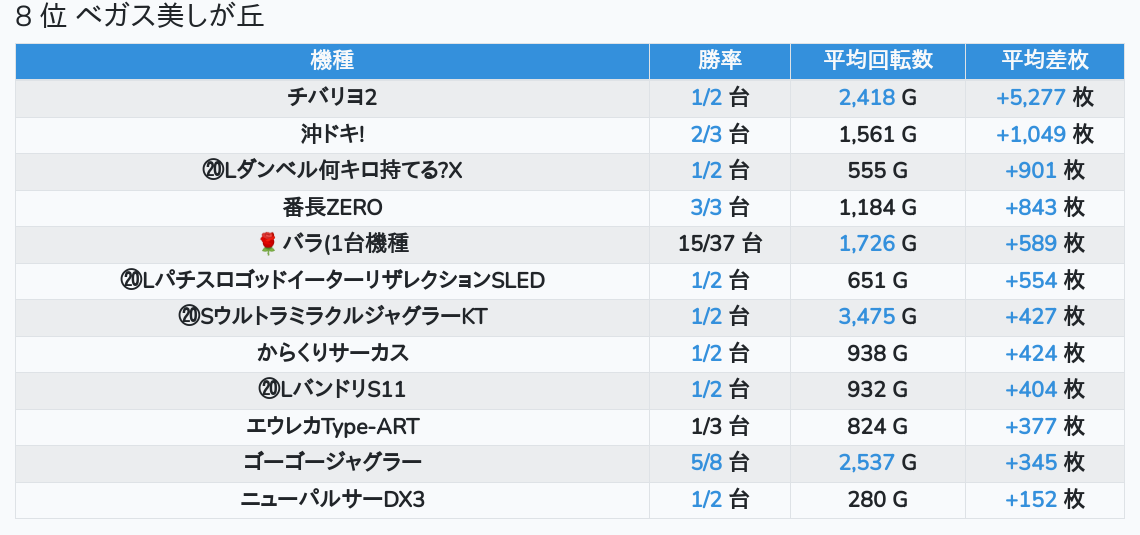The height and width of the screenshot is (535, 1140).
Task: Click the 8位 ベガス美しが丘 heading
Action: click(x=140, y=17)
